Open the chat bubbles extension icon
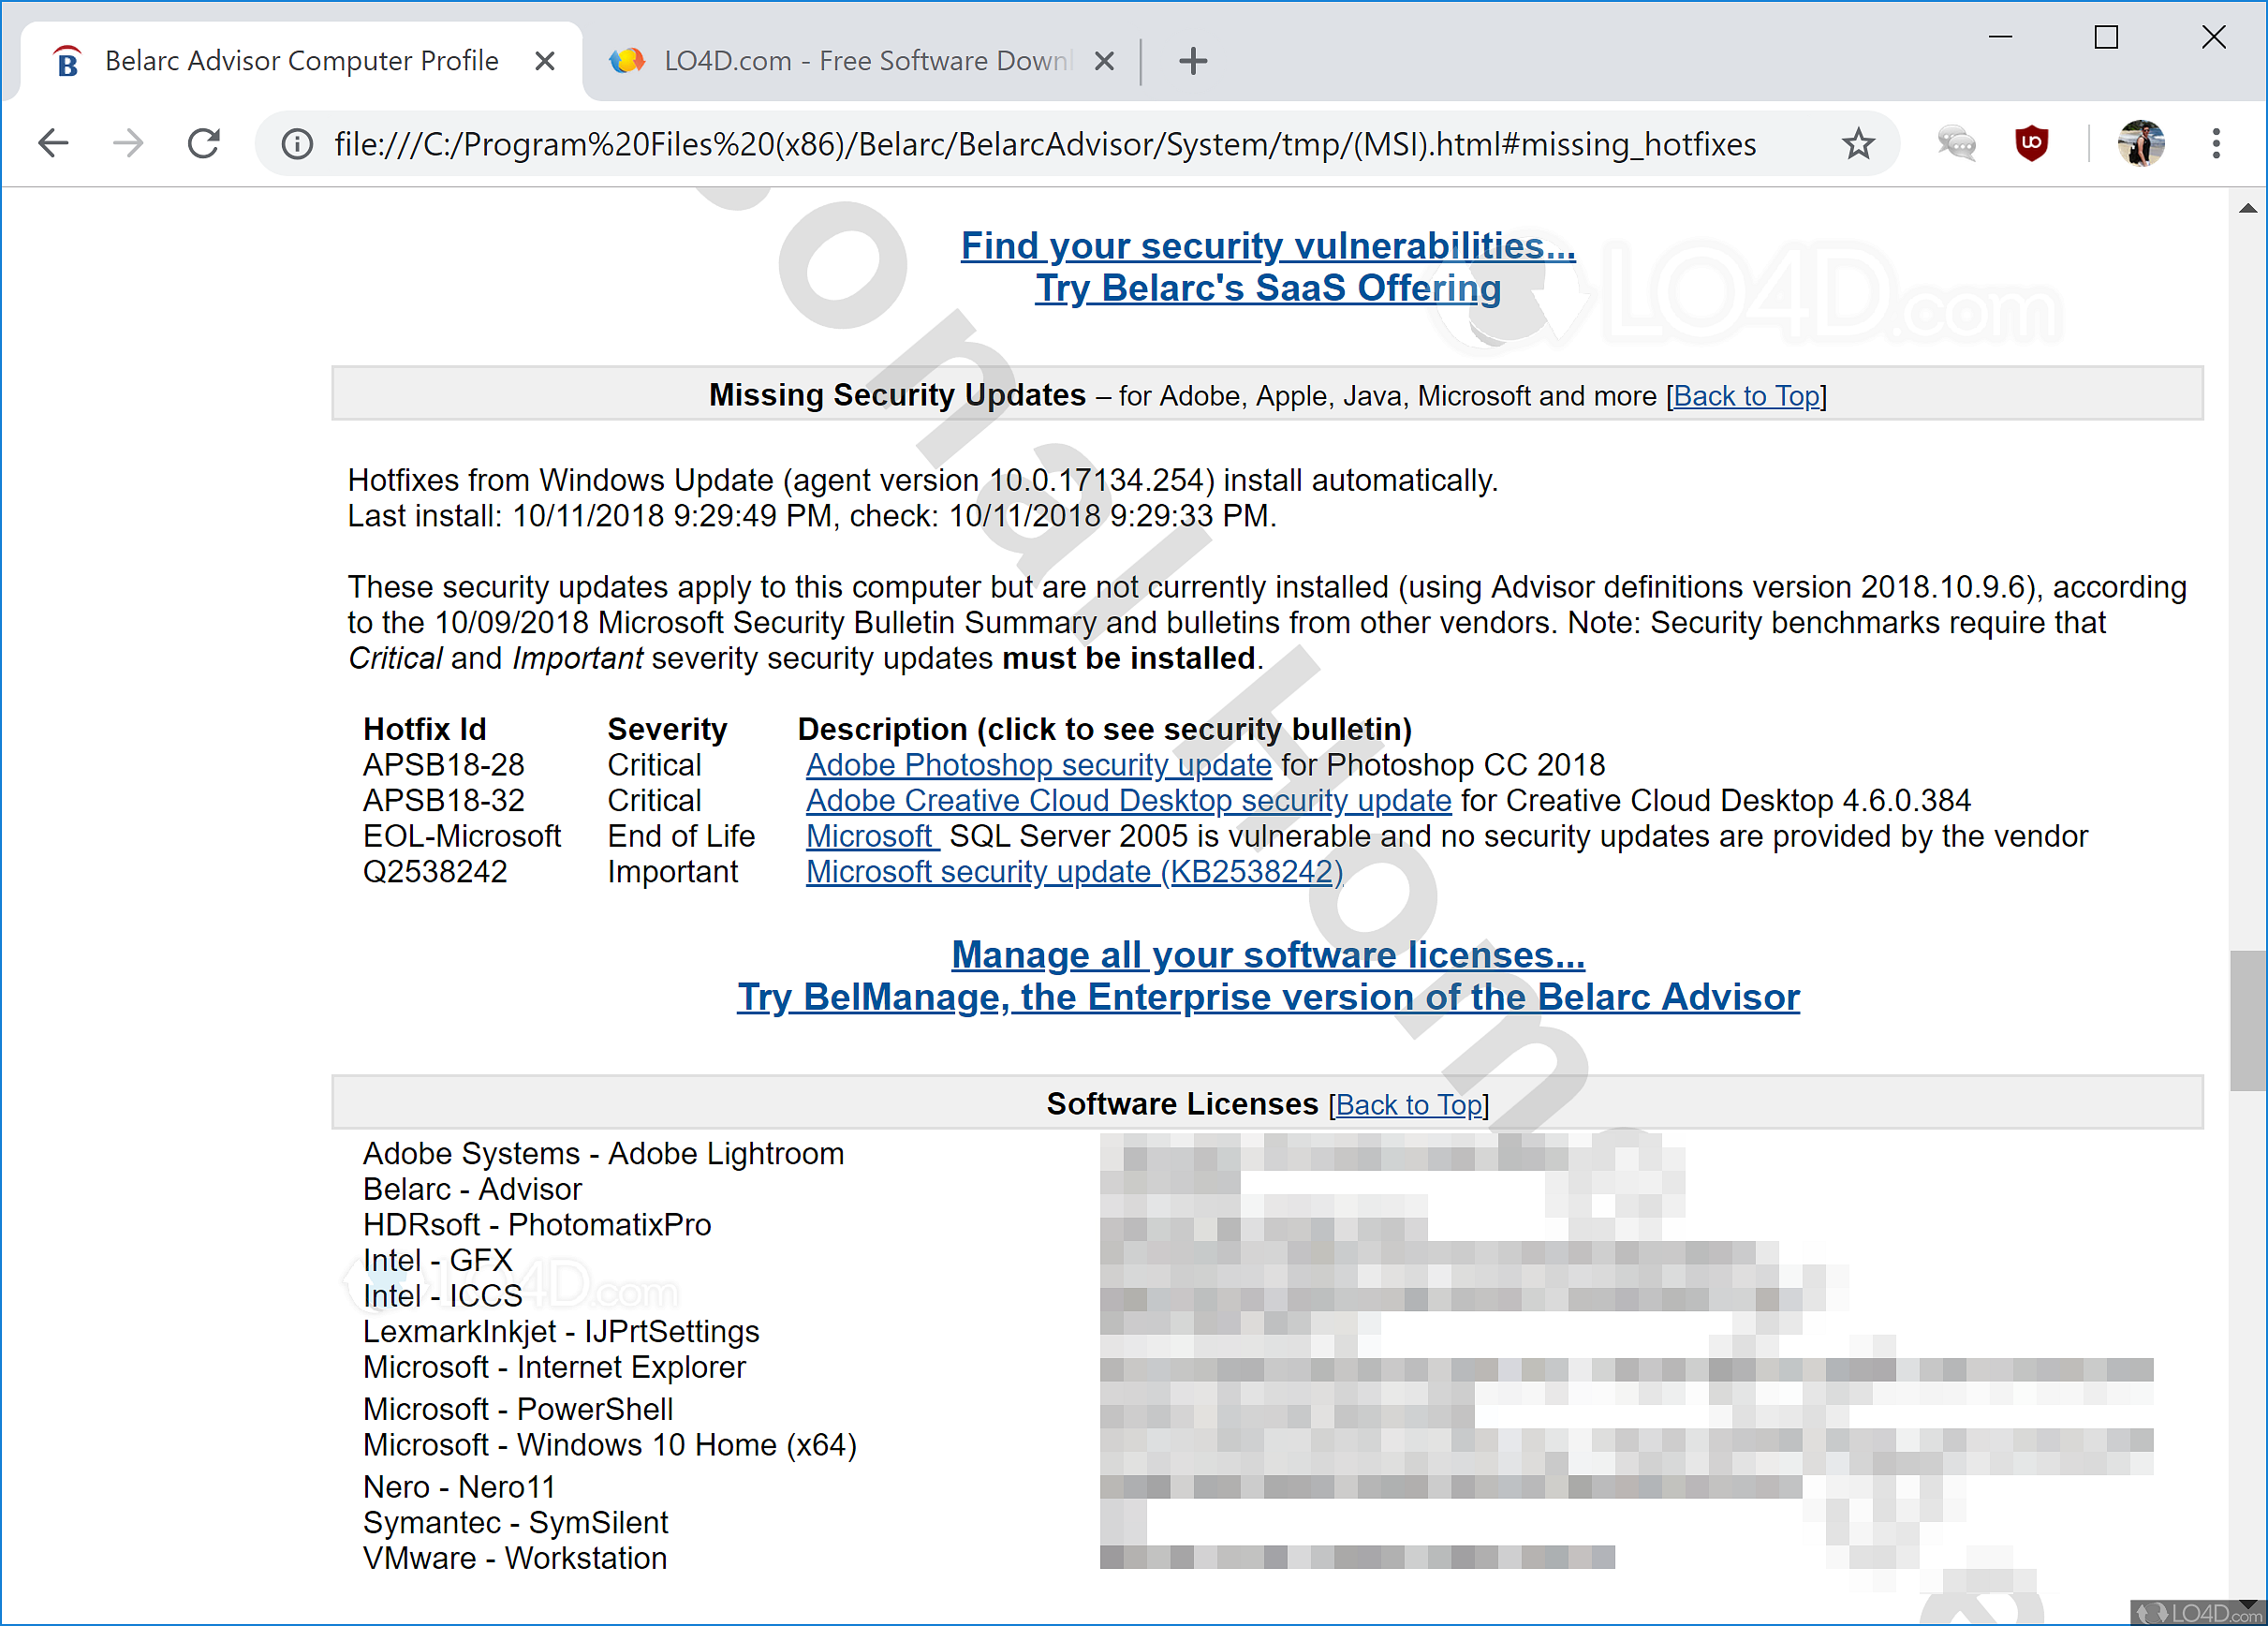This screenshot has width=2268, height=1626. pyautogui.click(x=1956, y=144)
